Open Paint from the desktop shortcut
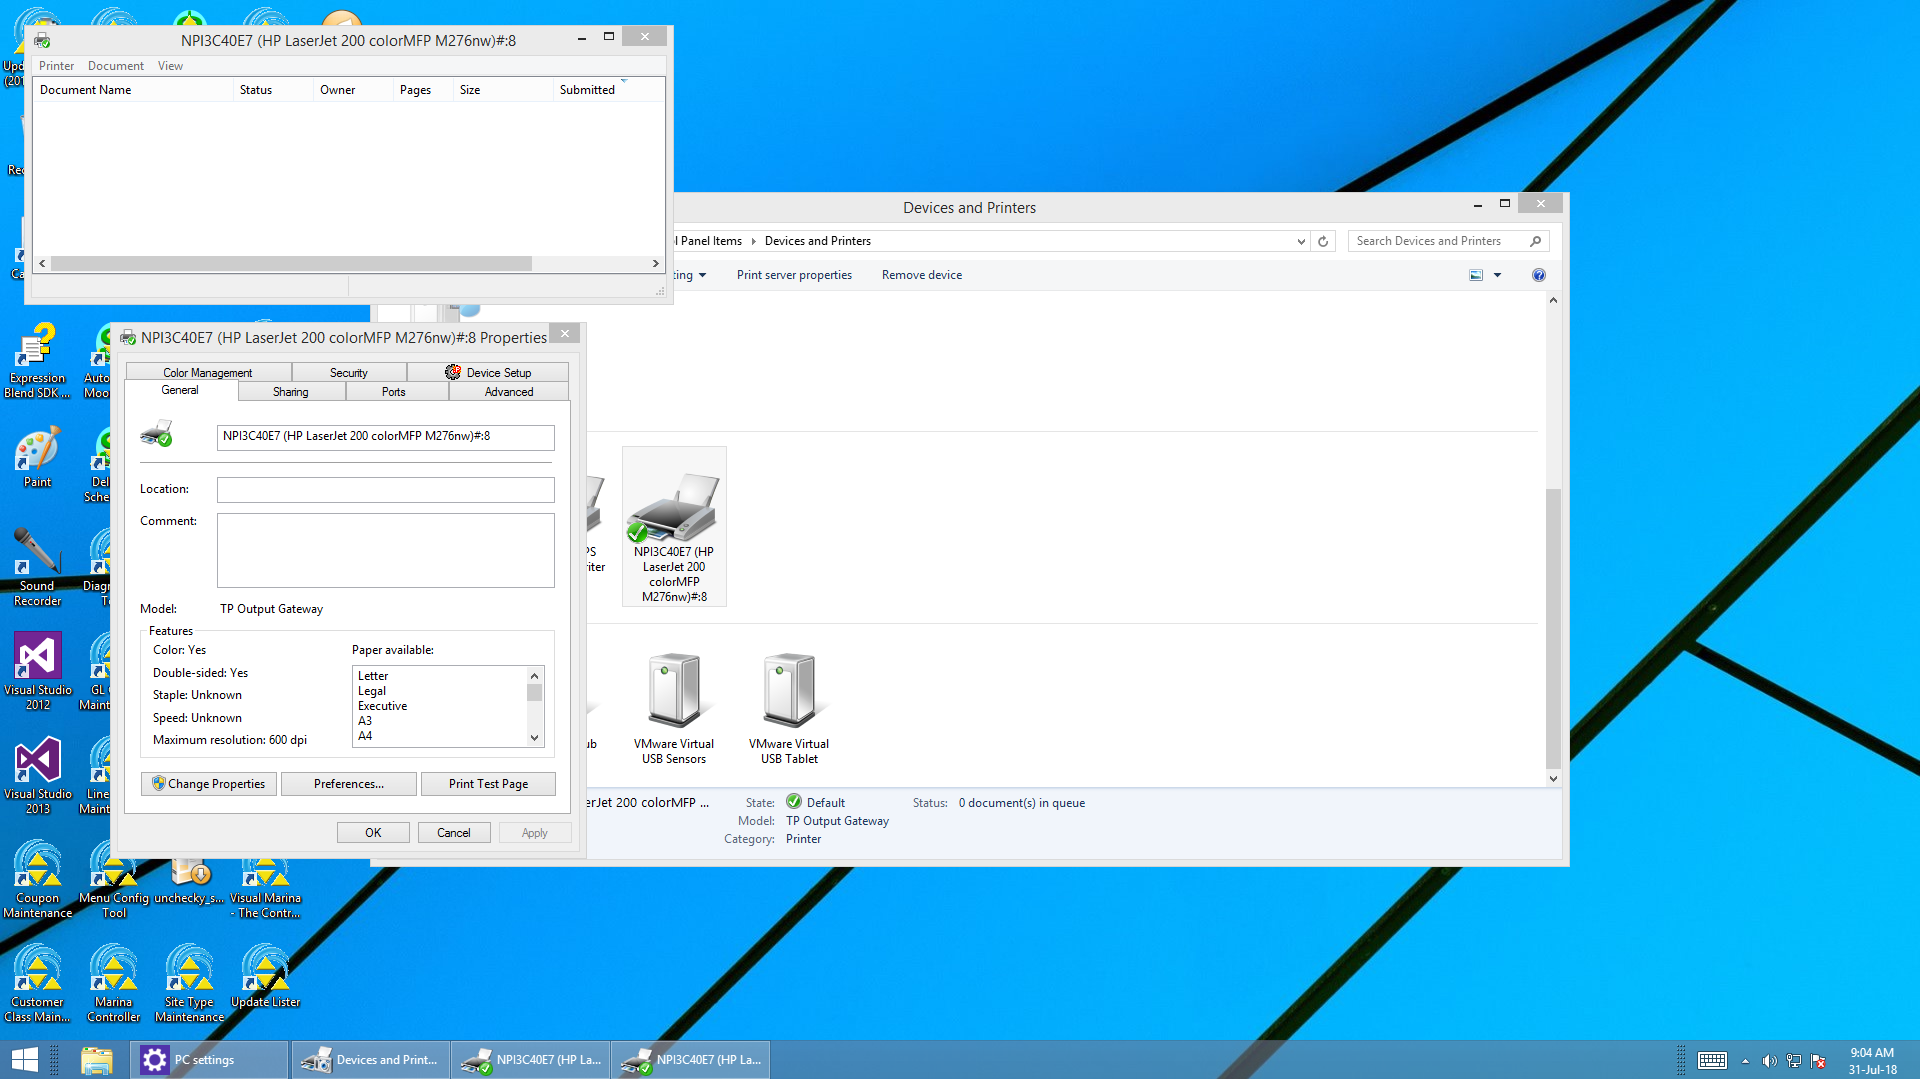The height and width of the screenshot is (1079, 1920). tap(37, 457)
